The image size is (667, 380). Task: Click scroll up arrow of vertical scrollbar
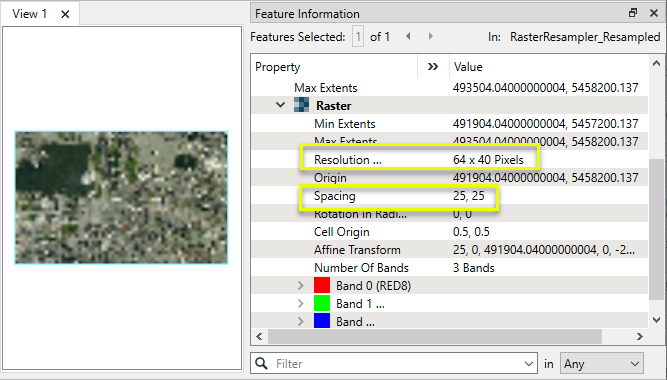[656, 63]
